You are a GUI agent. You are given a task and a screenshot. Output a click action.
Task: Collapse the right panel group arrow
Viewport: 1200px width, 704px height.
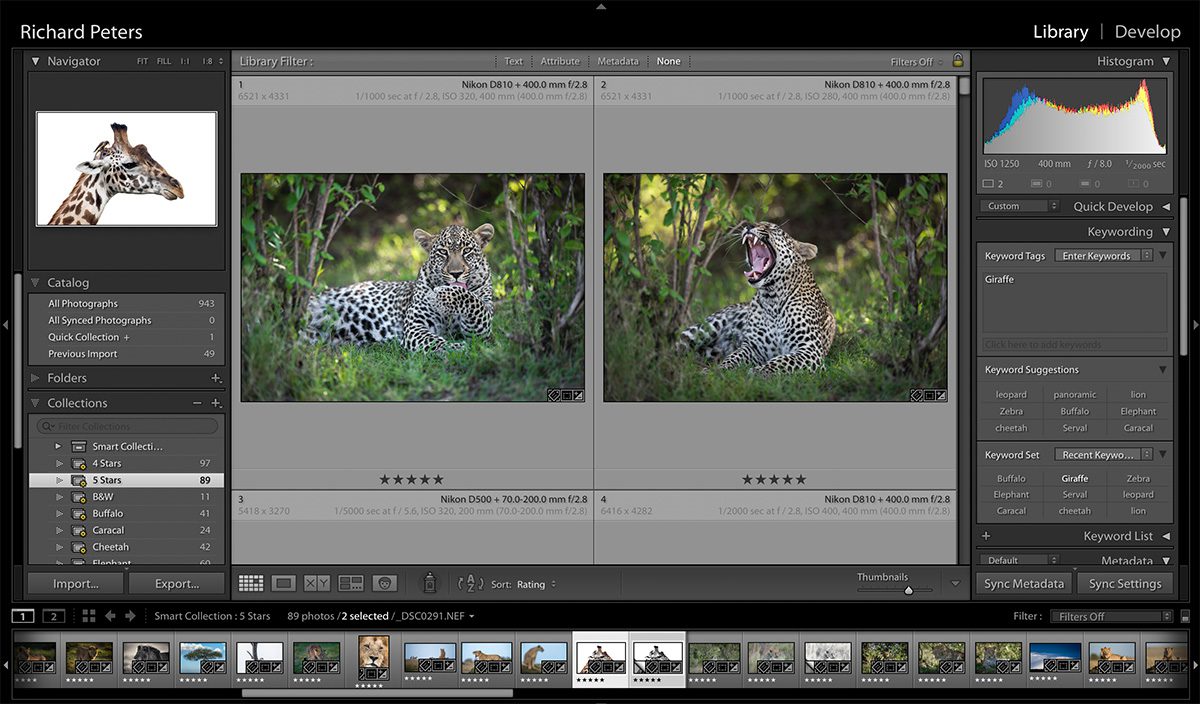1194,324
